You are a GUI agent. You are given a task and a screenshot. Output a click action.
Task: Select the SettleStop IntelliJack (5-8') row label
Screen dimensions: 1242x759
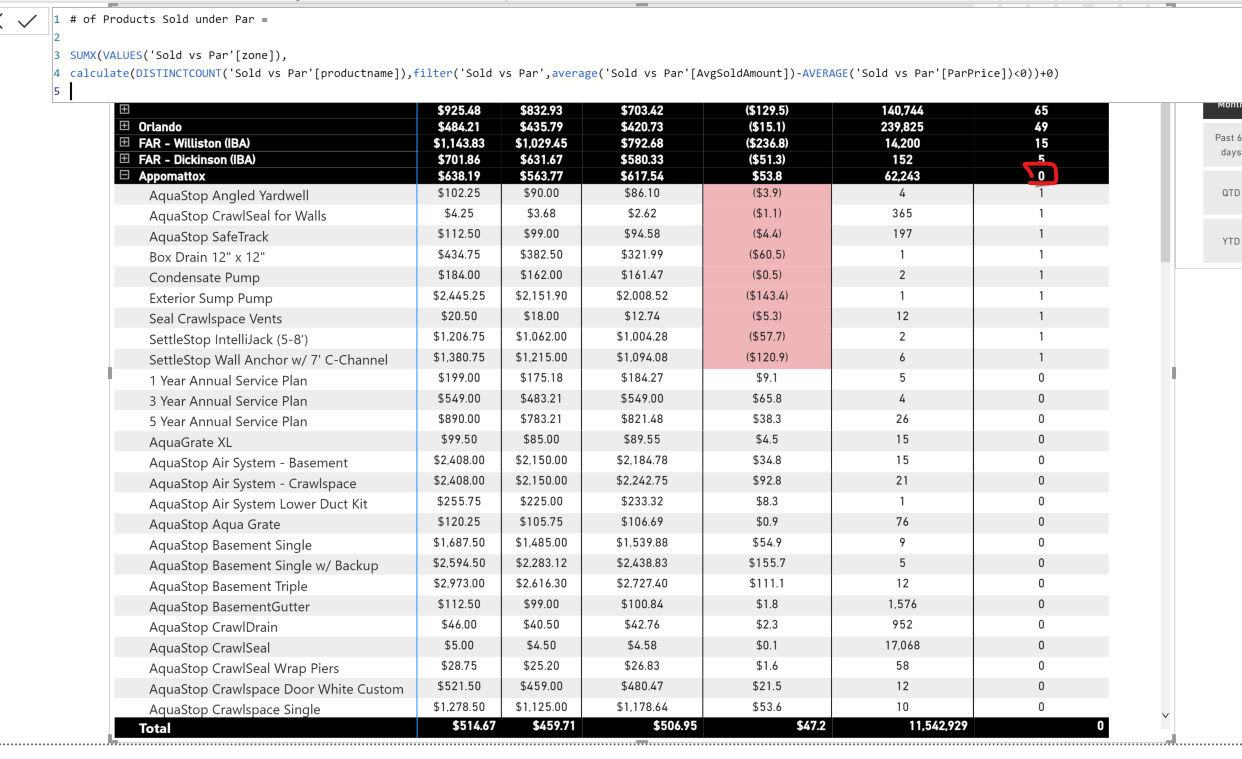pyautogui.click(x=229, y=339)
